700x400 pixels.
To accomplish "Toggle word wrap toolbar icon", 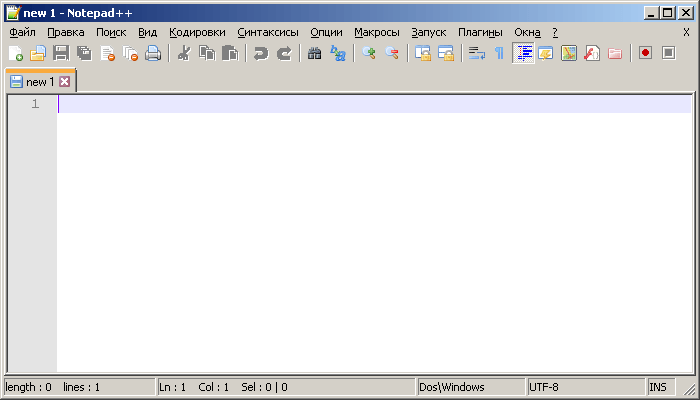I will tap(476, 53).
